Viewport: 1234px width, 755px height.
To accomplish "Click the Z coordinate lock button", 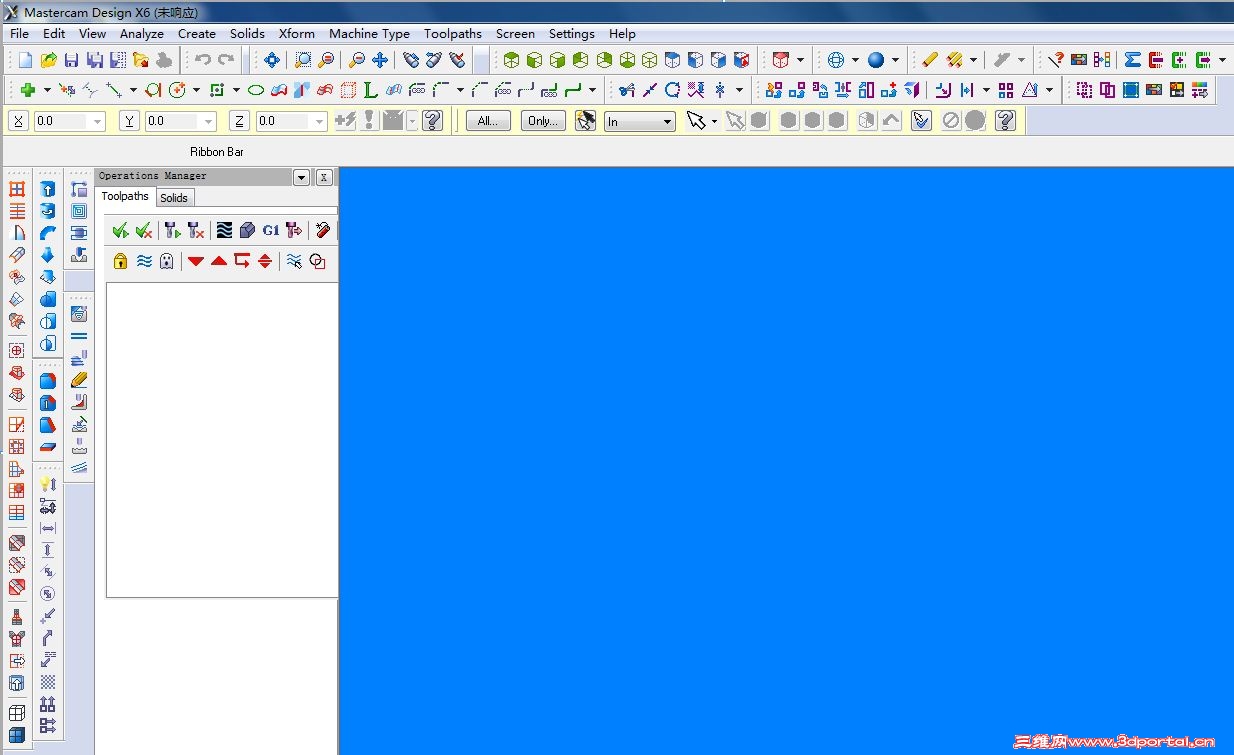I will 239,121.
